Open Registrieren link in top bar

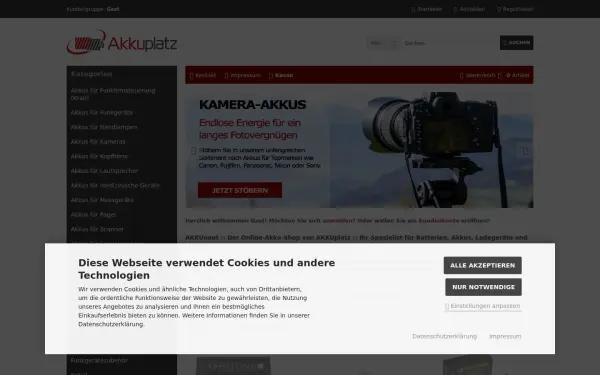tap(515, 9)
